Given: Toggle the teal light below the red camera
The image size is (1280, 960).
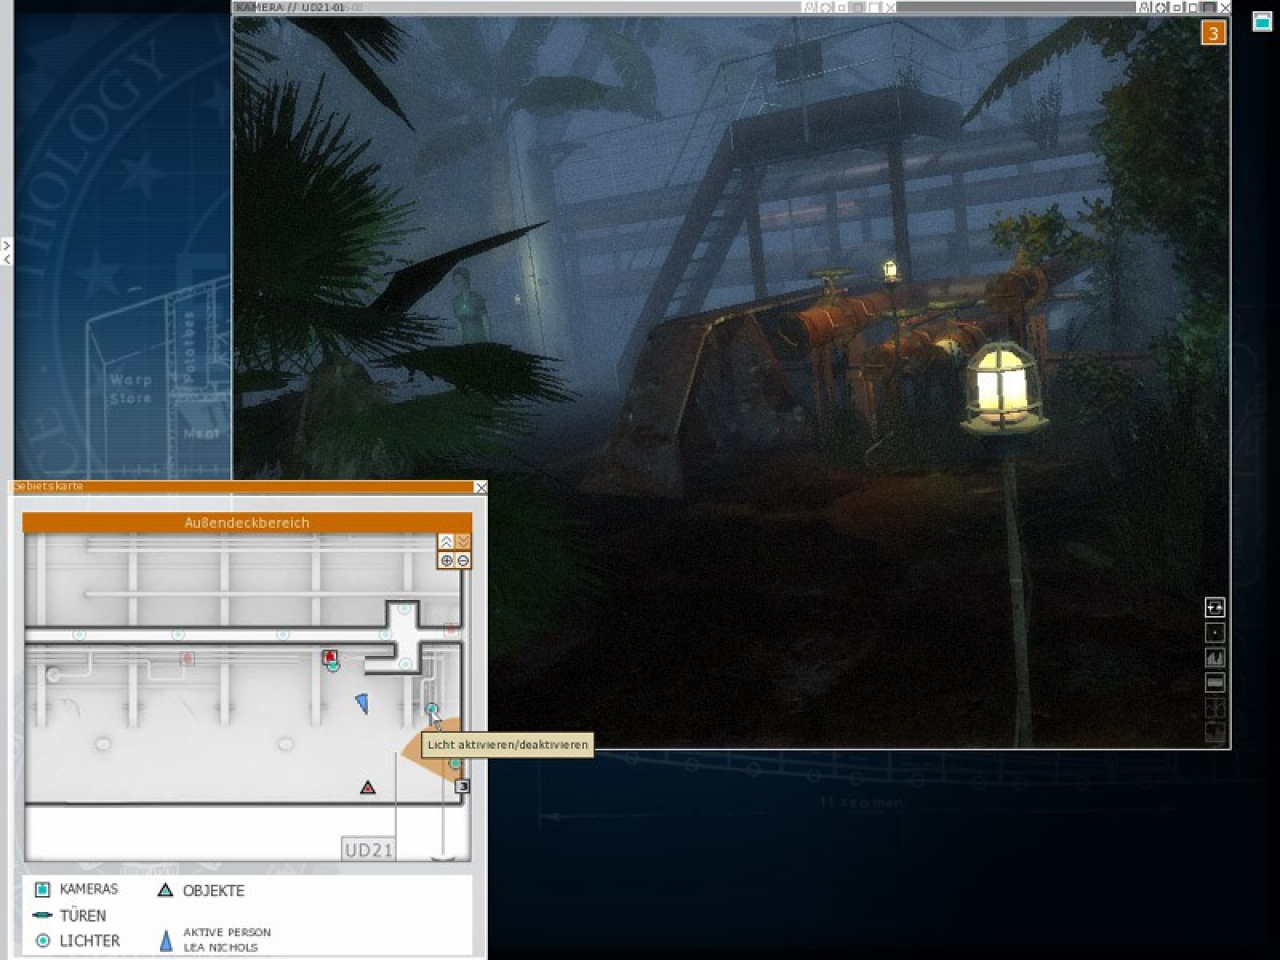Looking at the screenshot, I should pyautogui.click(x=333, y=667).
